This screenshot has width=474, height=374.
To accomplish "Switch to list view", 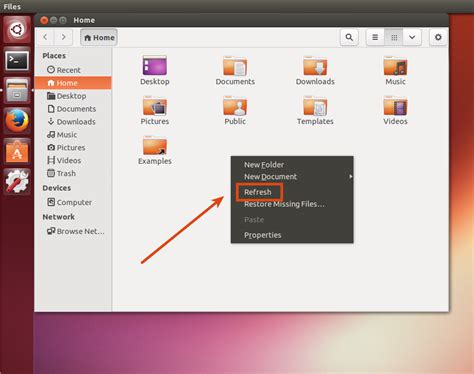I will point(375,37).
